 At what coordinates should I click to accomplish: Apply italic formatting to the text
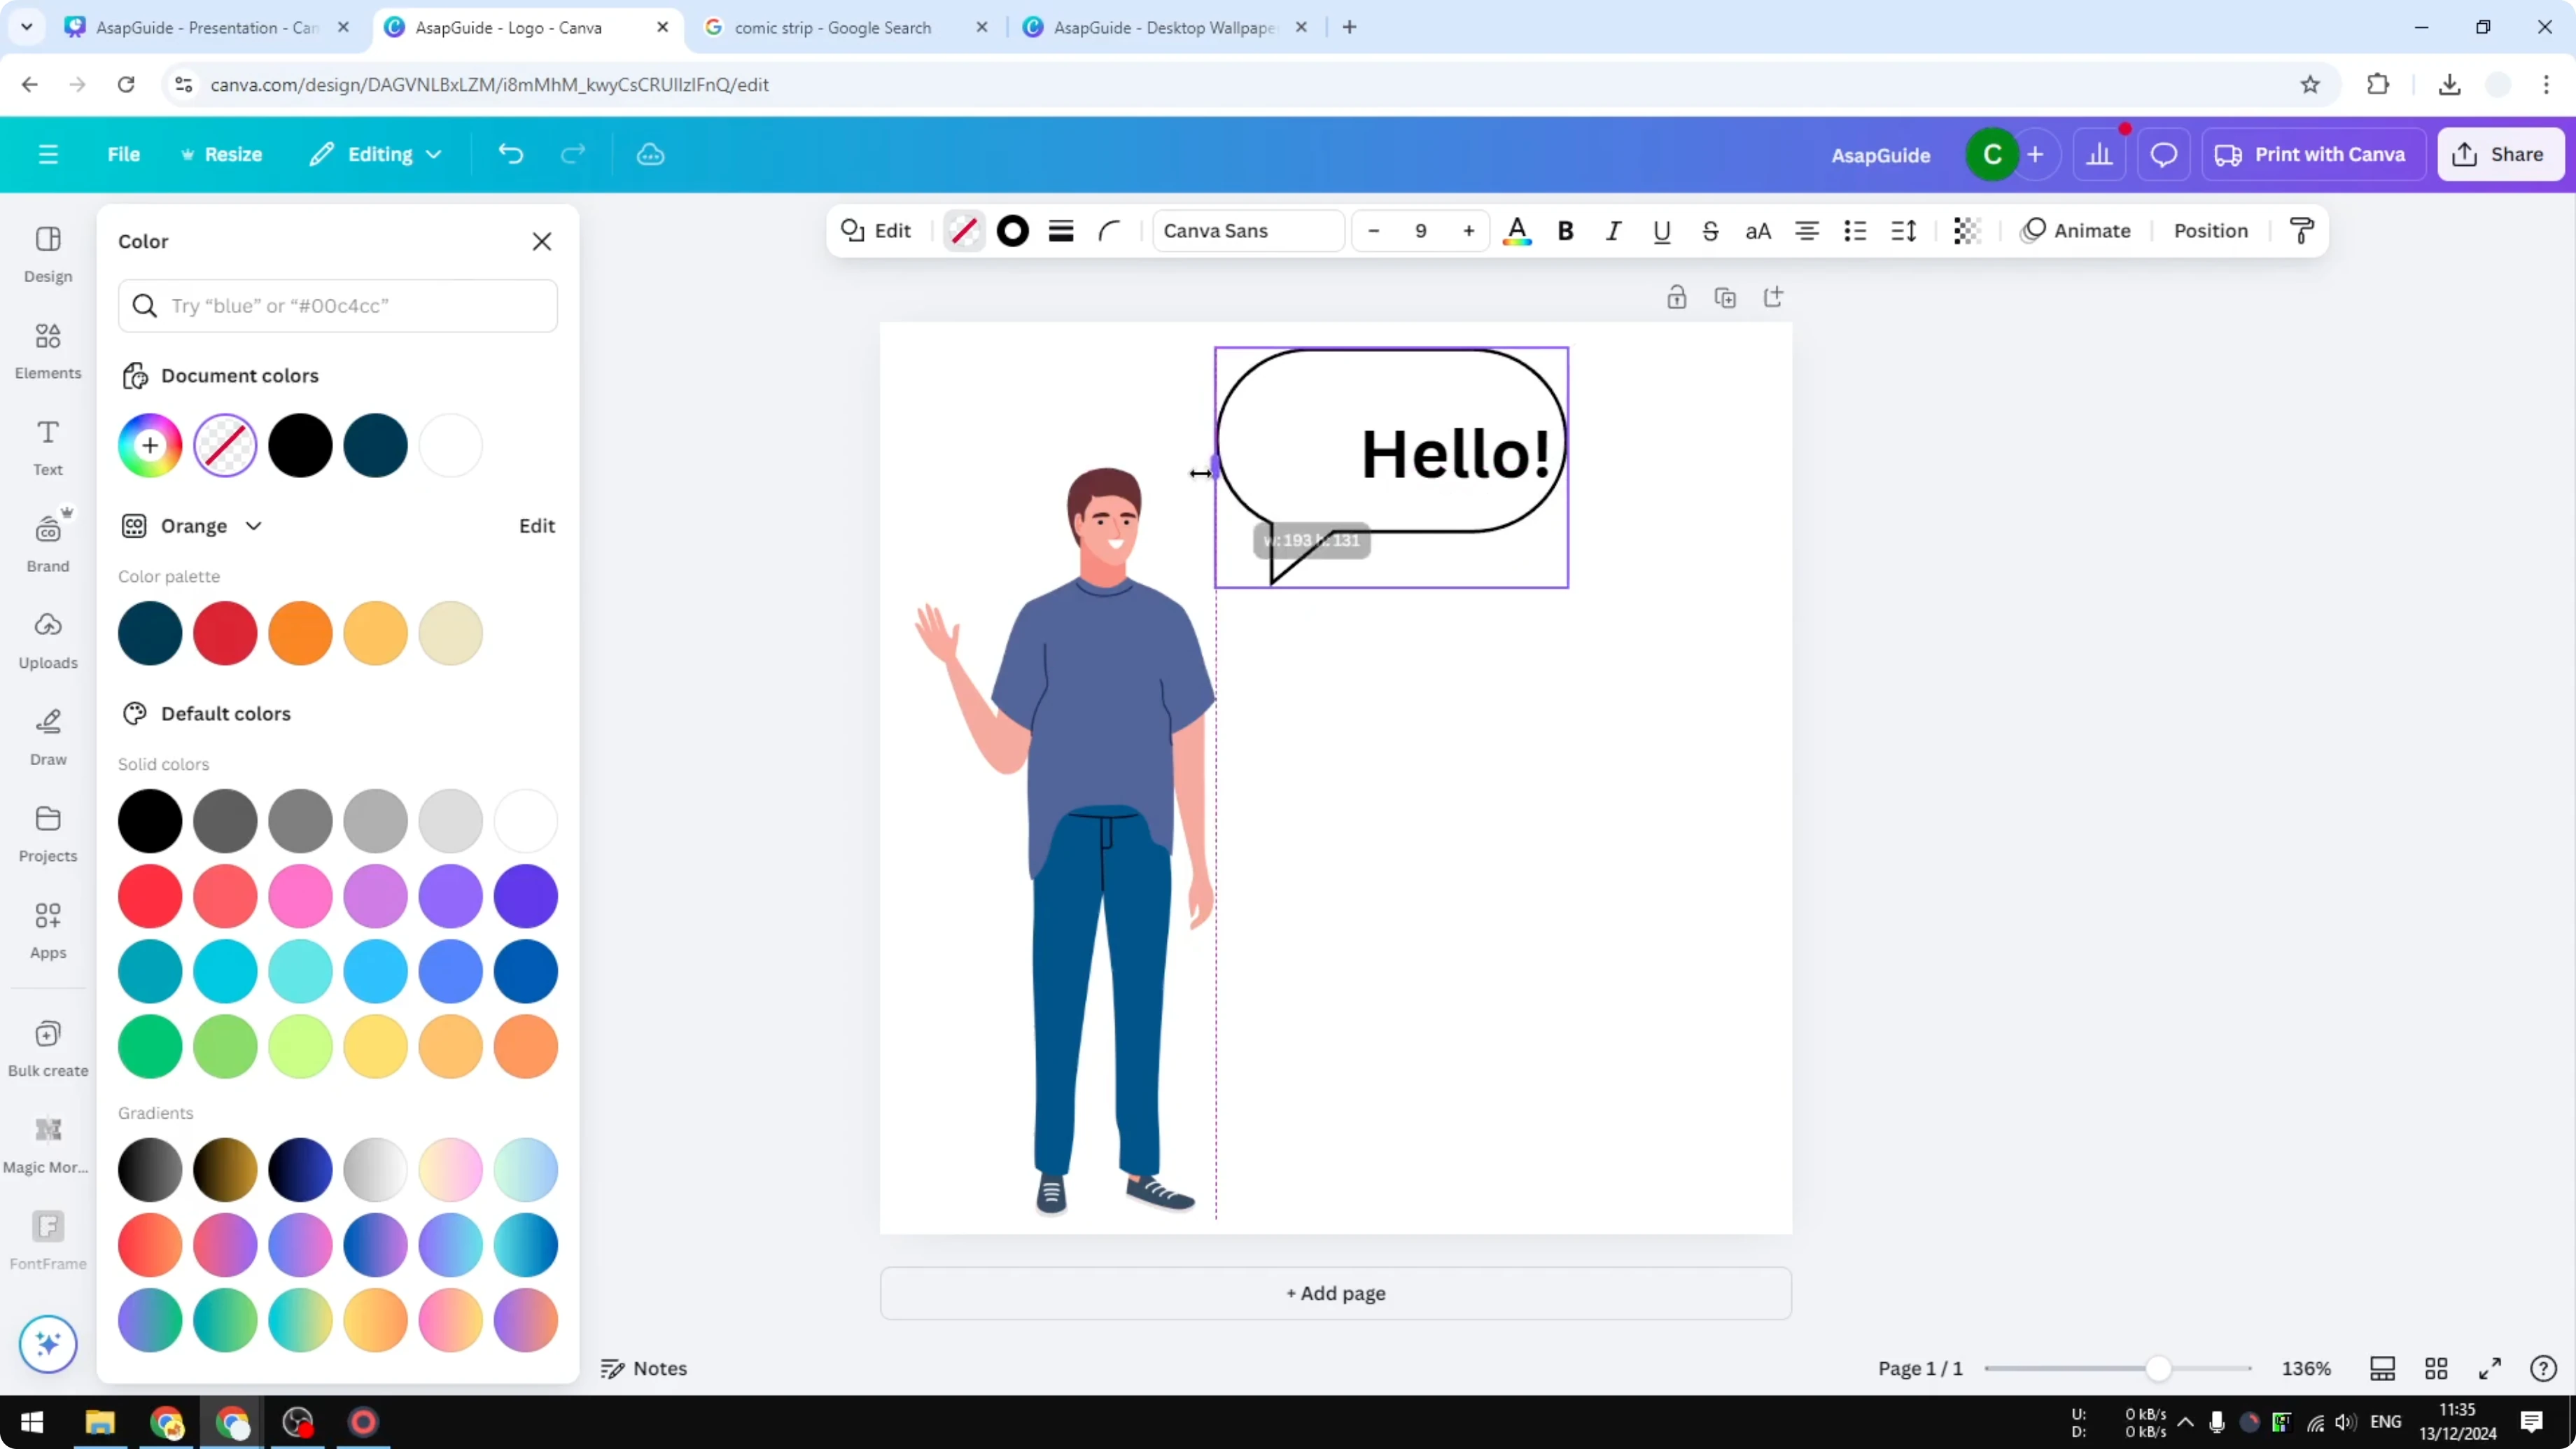pyautogui.click(x=1613, y=231)
